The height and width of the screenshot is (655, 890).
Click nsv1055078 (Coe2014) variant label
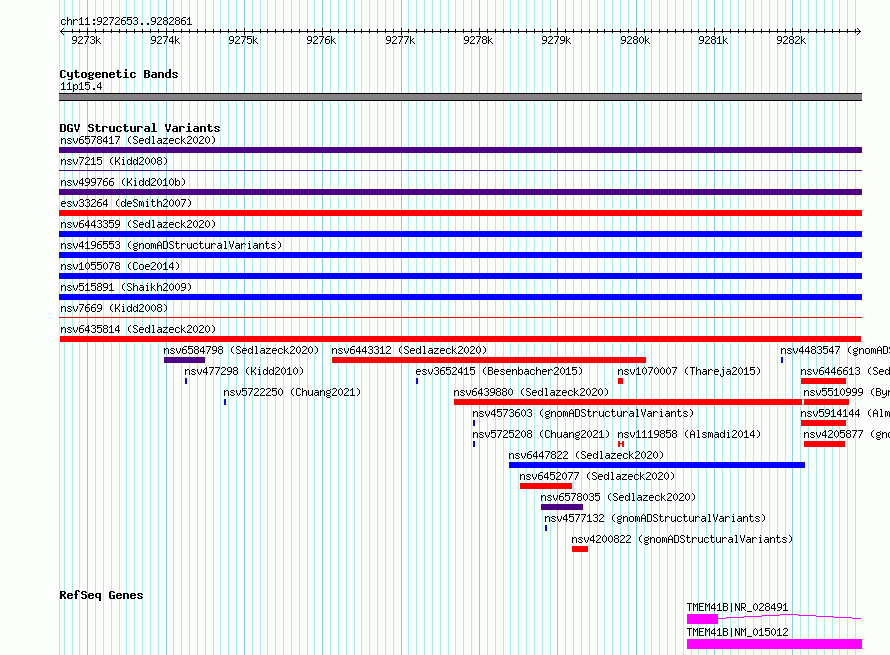click(x=120, y=266)
